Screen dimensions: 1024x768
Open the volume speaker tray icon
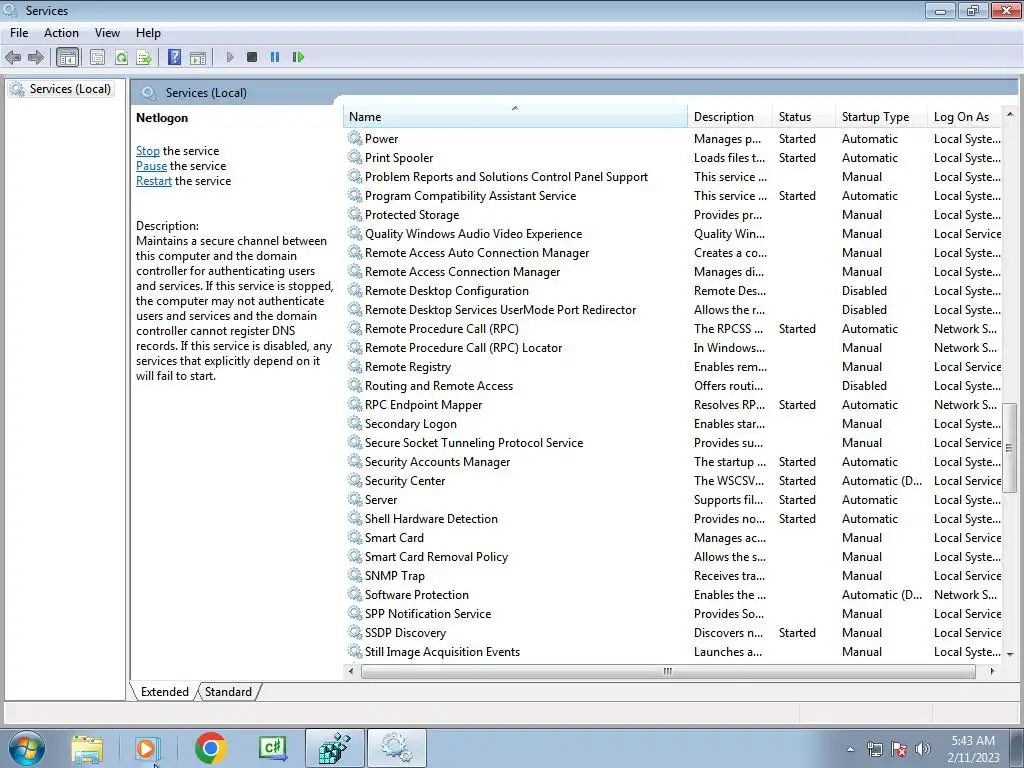point(923,749)
